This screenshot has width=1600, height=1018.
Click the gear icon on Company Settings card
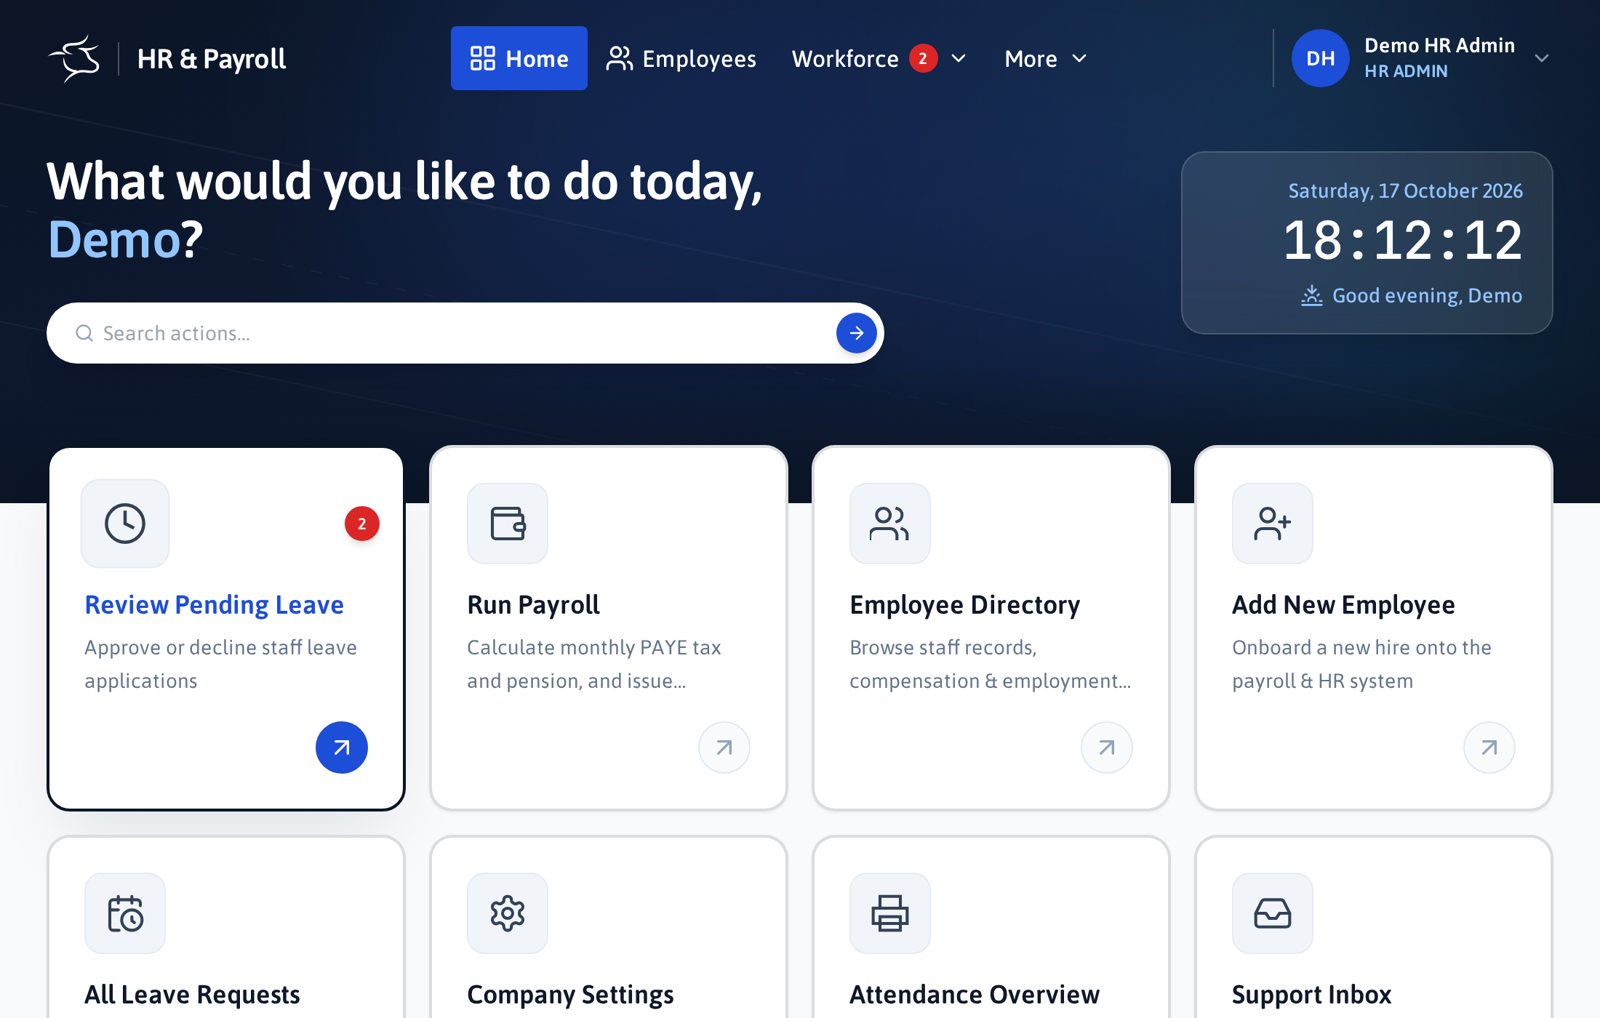click(507, 913)
